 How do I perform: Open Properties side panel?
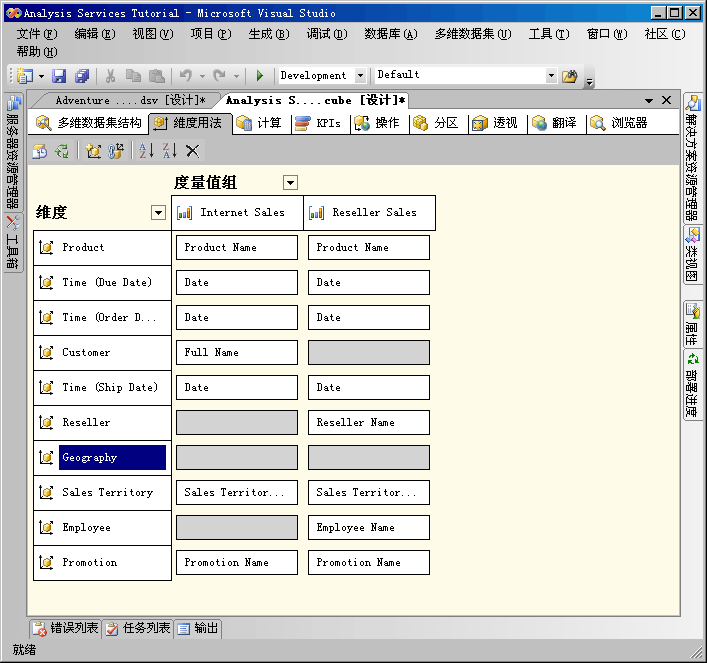[x=693, y=323]
